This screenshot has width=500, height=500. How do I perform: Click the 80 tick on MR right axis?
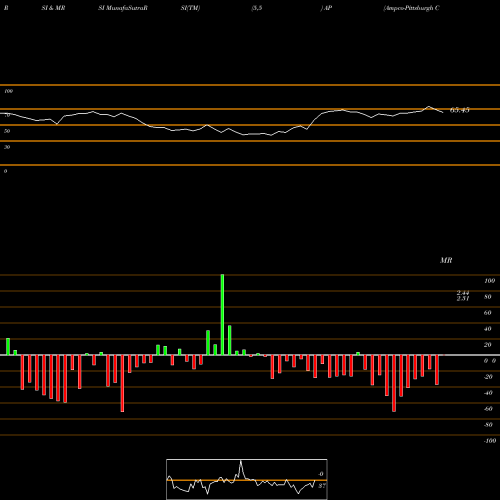click(488, 297)
